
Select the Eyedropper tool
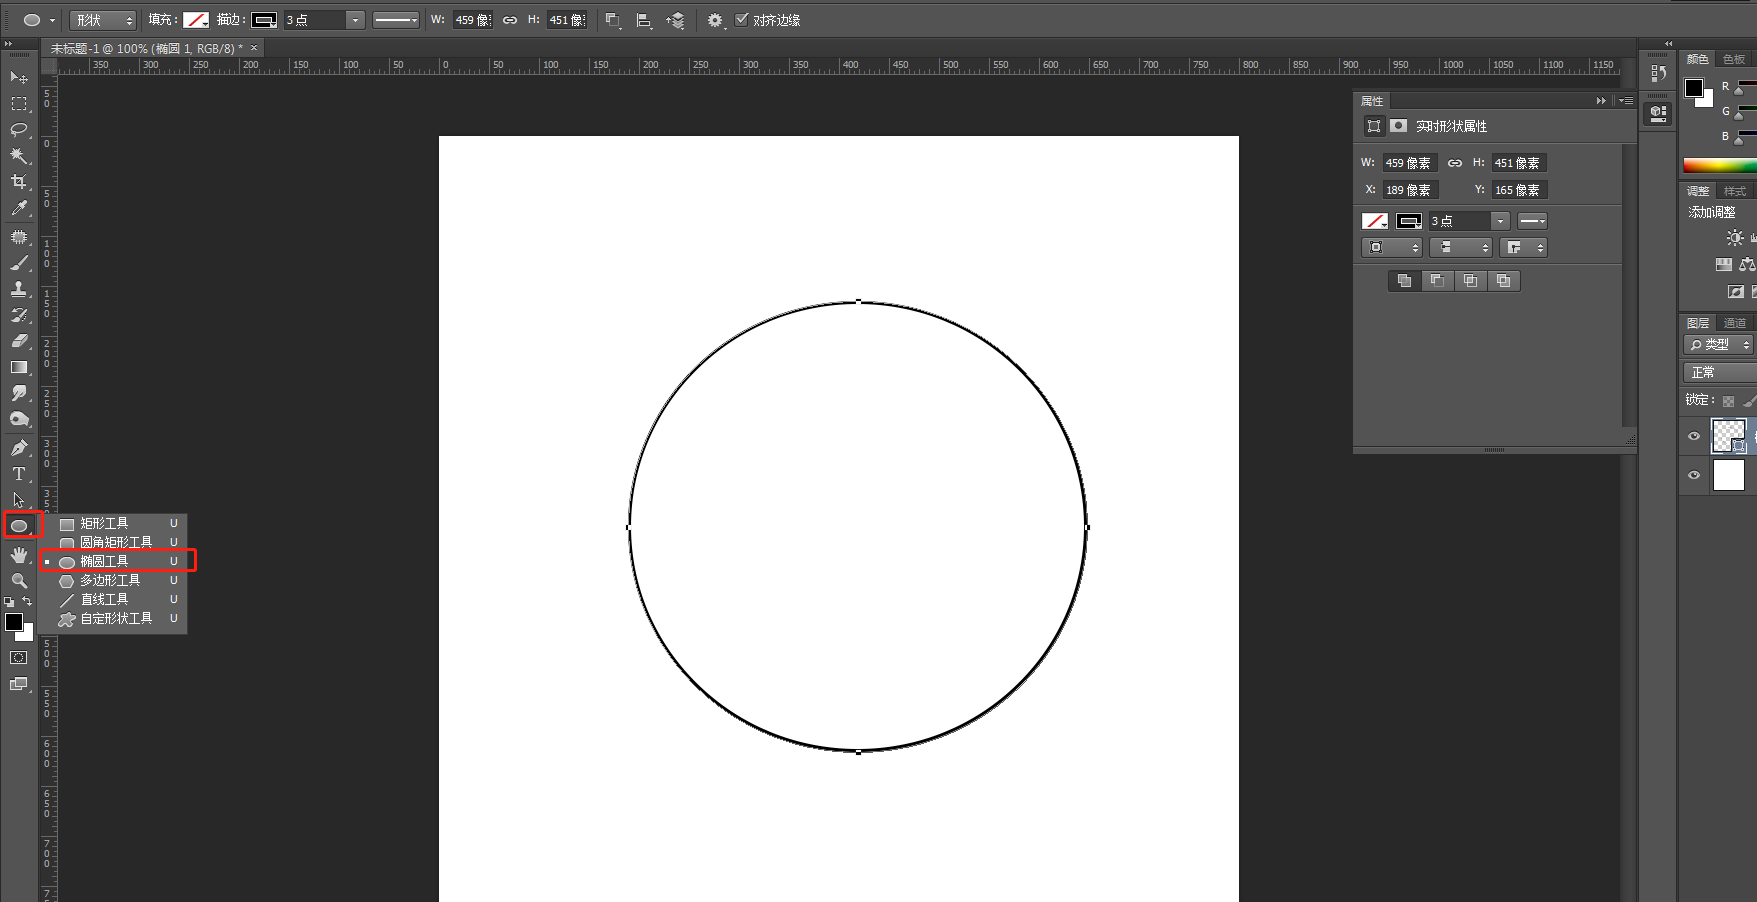coord(18,208)
